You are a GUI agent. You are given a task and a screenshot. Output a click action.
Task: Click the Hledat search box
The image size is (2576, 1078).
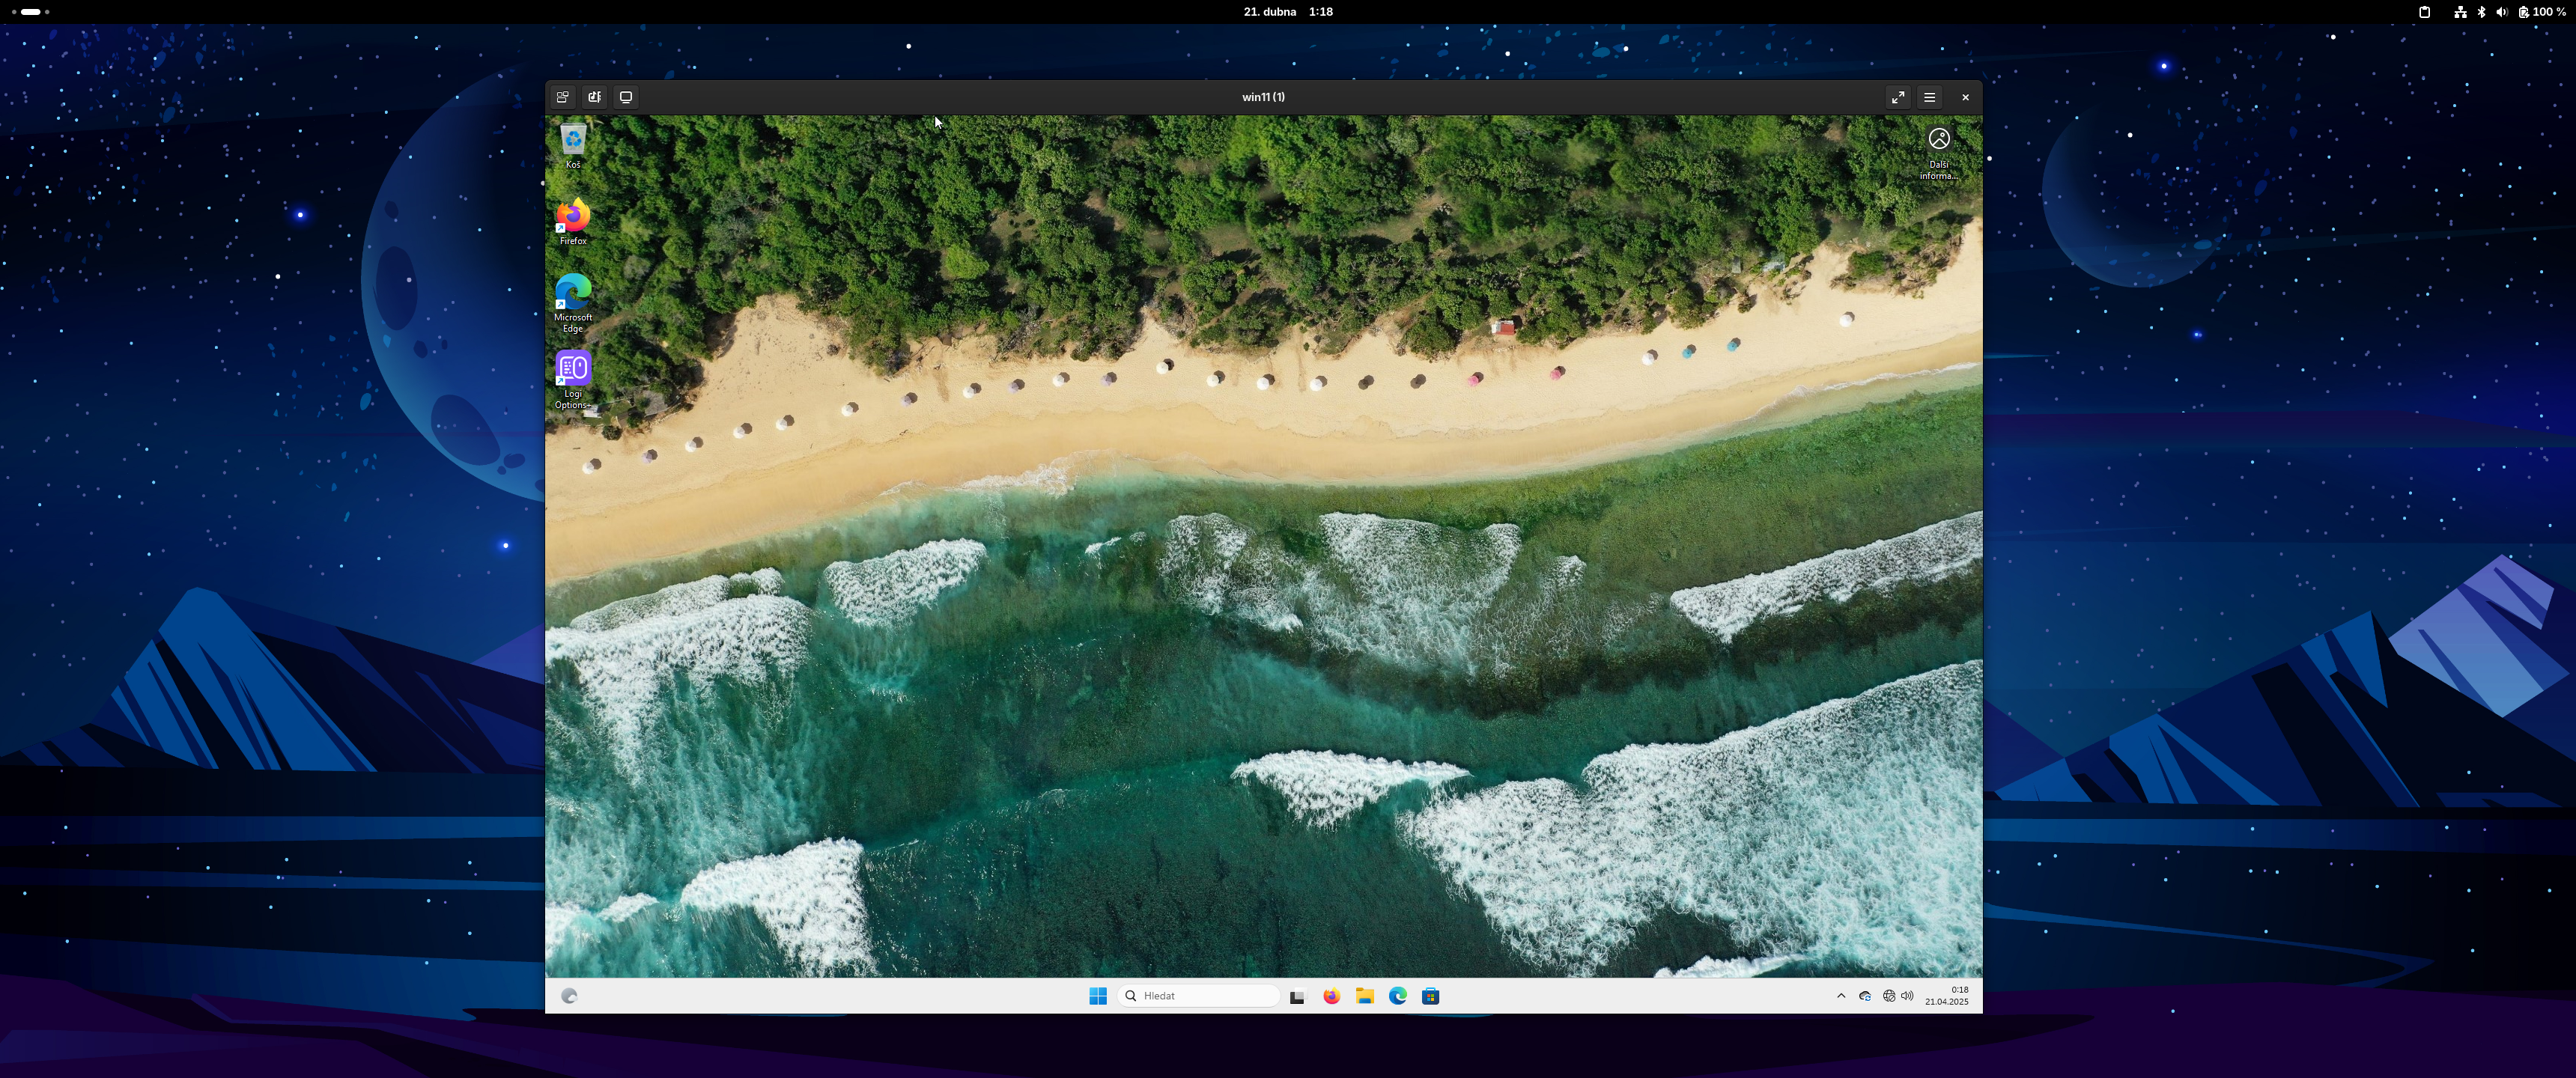point(1200,996)
